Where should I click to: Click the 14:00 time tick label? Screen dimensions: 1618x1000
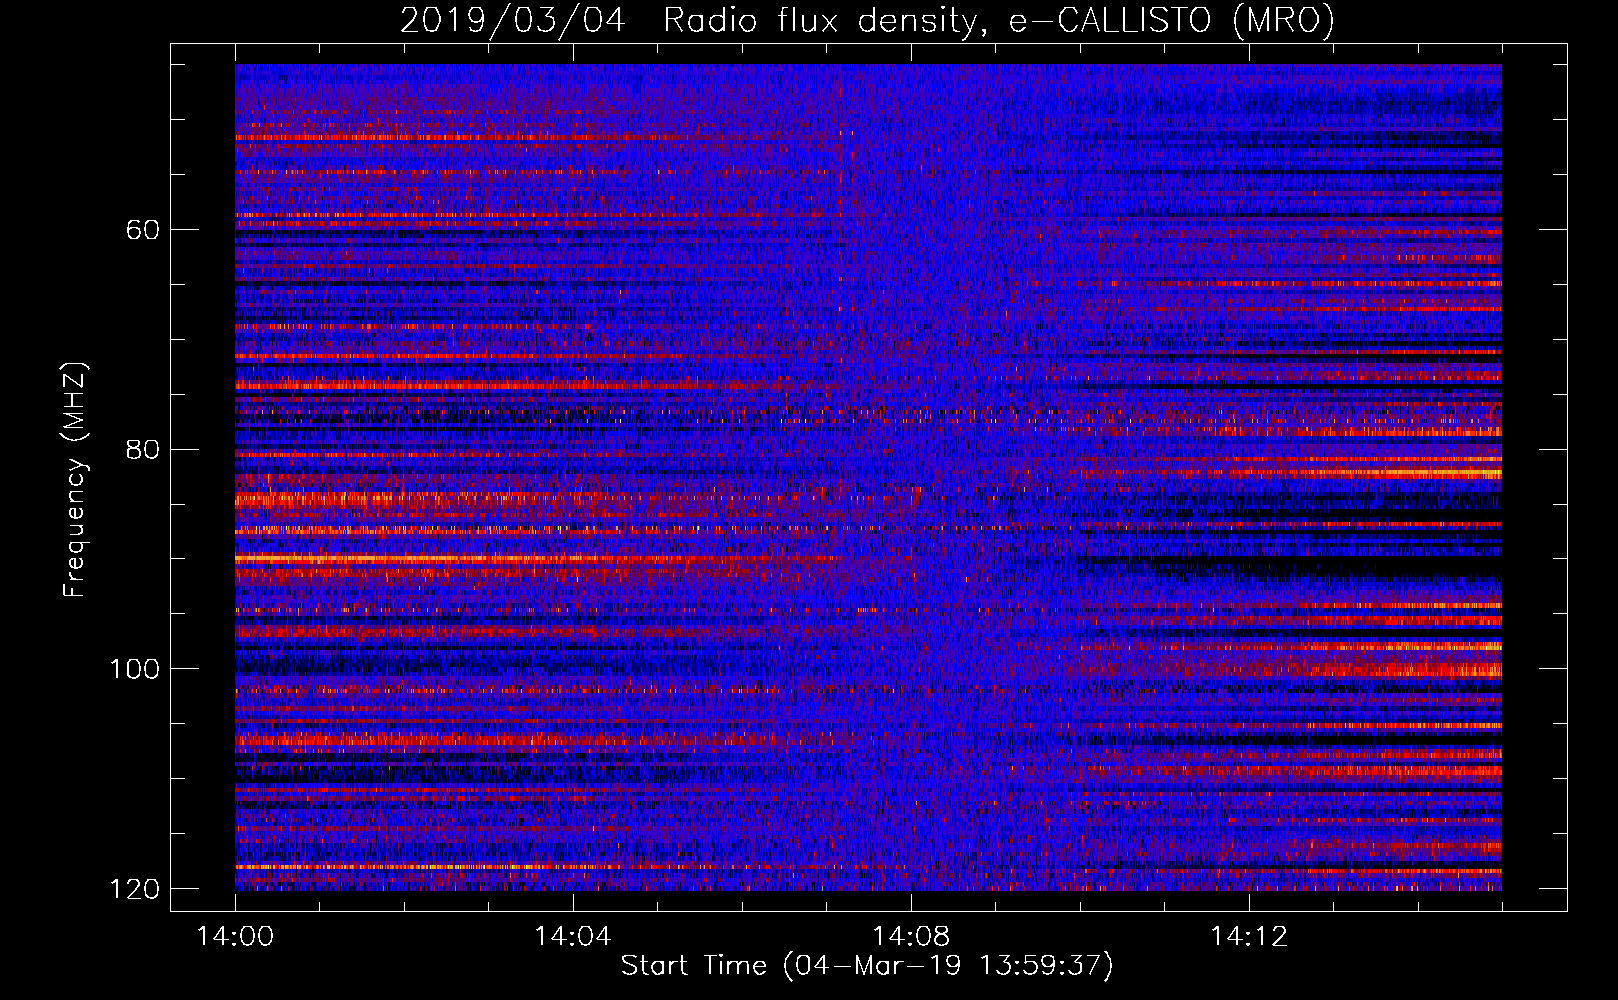pyautogui.click(x=236, y=937)
